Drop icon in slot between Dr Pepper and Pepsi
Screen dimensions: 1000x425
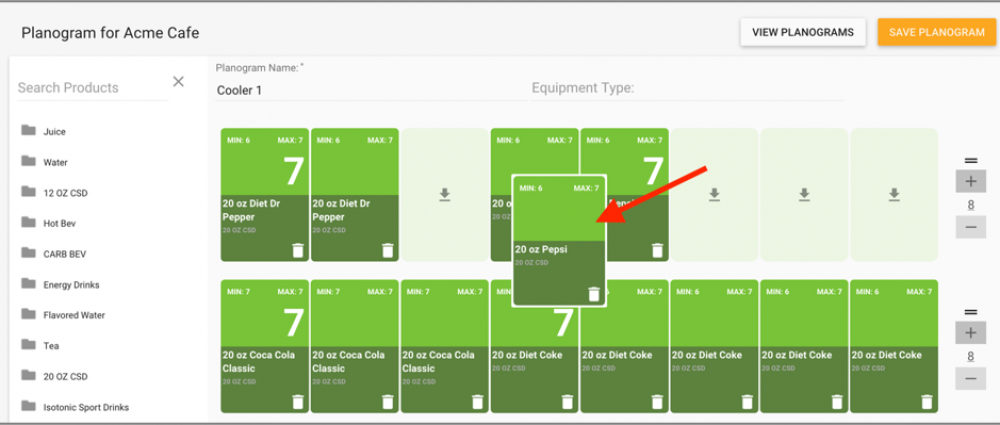point(445,195)
